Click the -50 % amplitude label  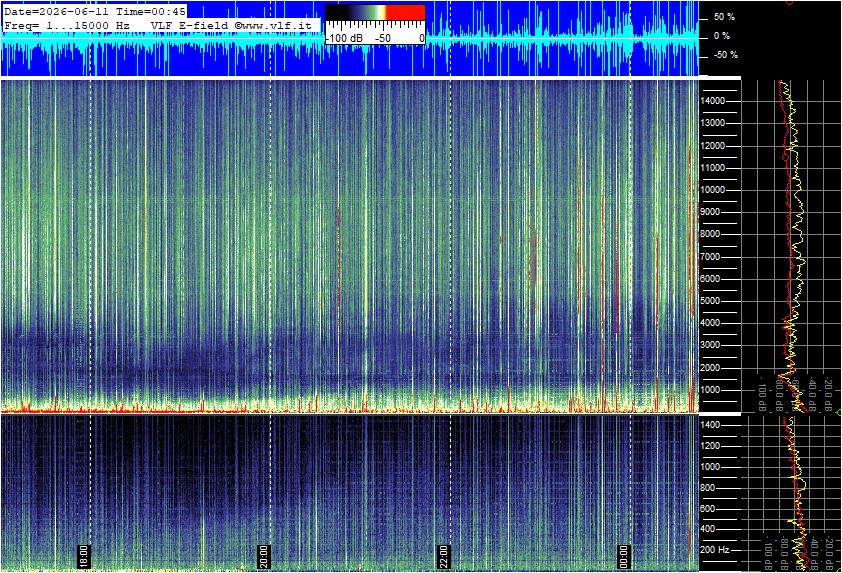[725, 55]
